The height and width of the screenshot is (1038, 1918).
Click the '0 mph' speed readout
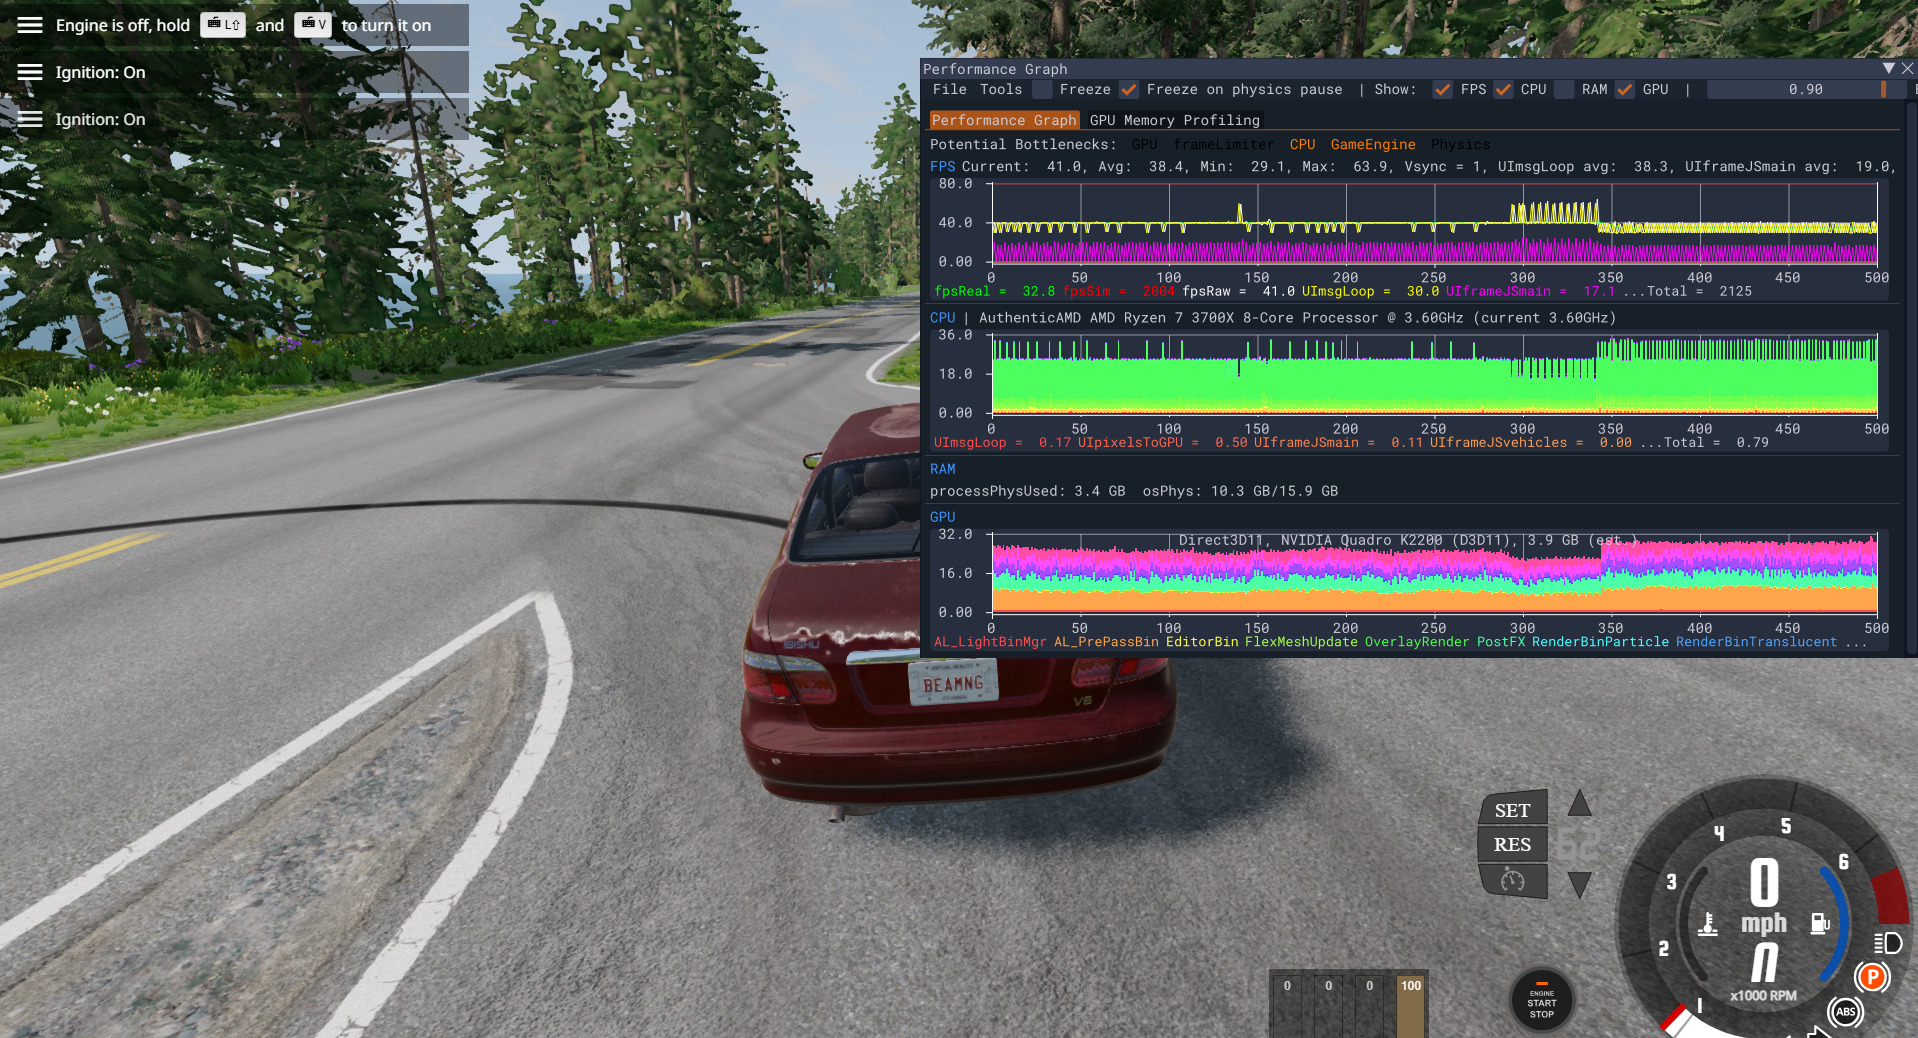click(1764, 897)
